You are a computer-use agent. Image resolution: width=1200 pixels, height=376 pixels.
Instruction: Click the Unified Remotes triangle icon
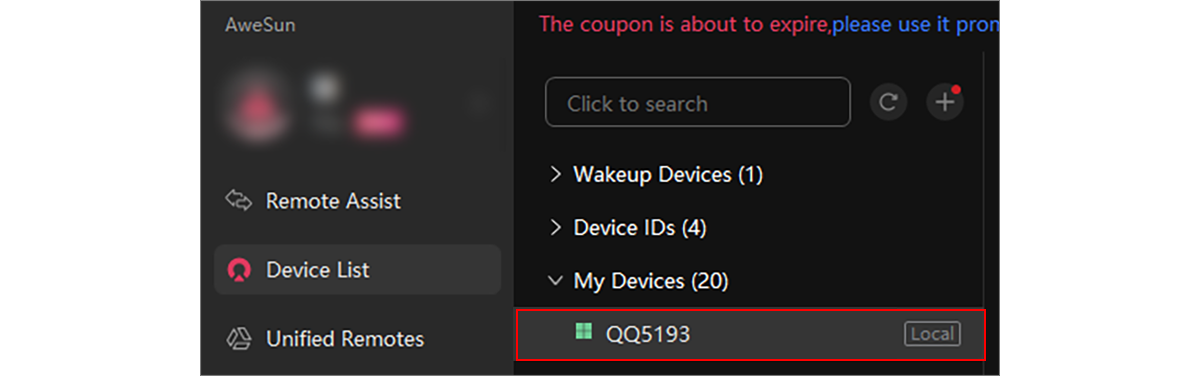pos(238,339)
